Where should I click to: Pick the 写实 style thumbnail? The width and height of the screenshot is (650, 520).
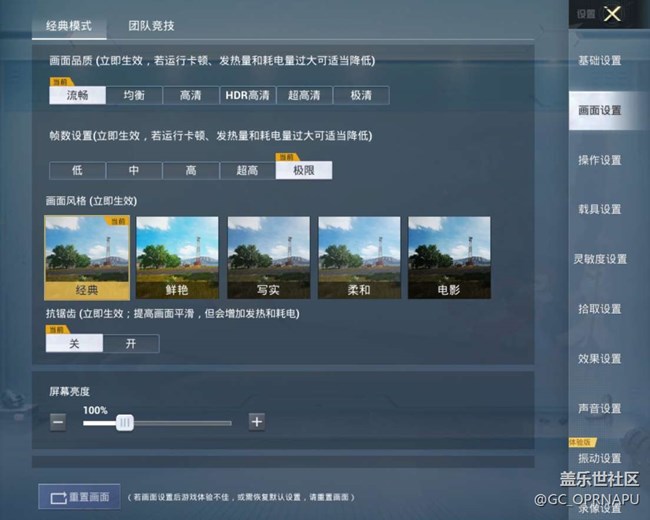[268, 258]
